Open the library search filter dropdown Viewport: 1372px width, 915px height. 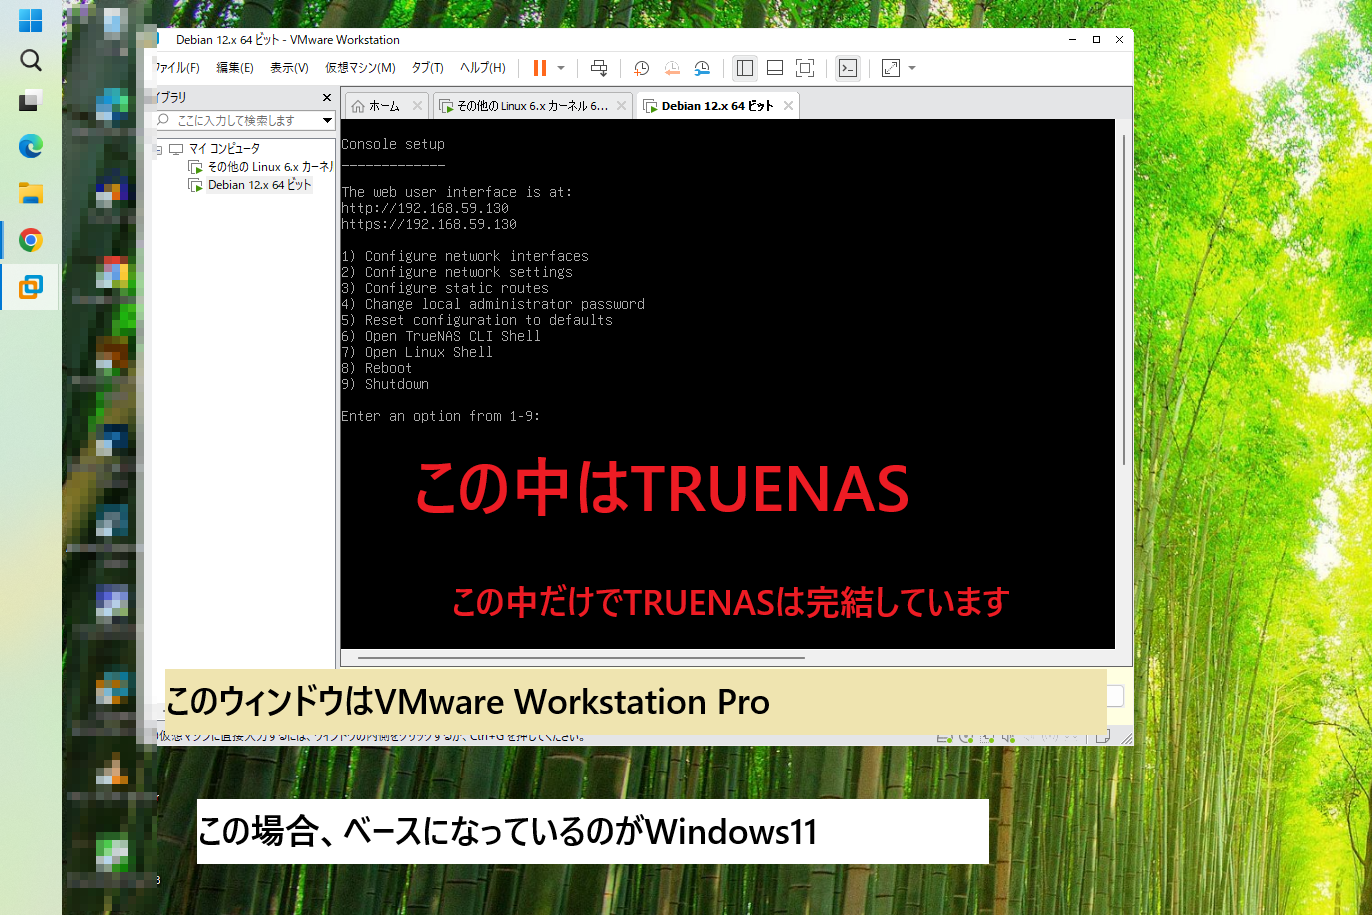click(326, 120)
